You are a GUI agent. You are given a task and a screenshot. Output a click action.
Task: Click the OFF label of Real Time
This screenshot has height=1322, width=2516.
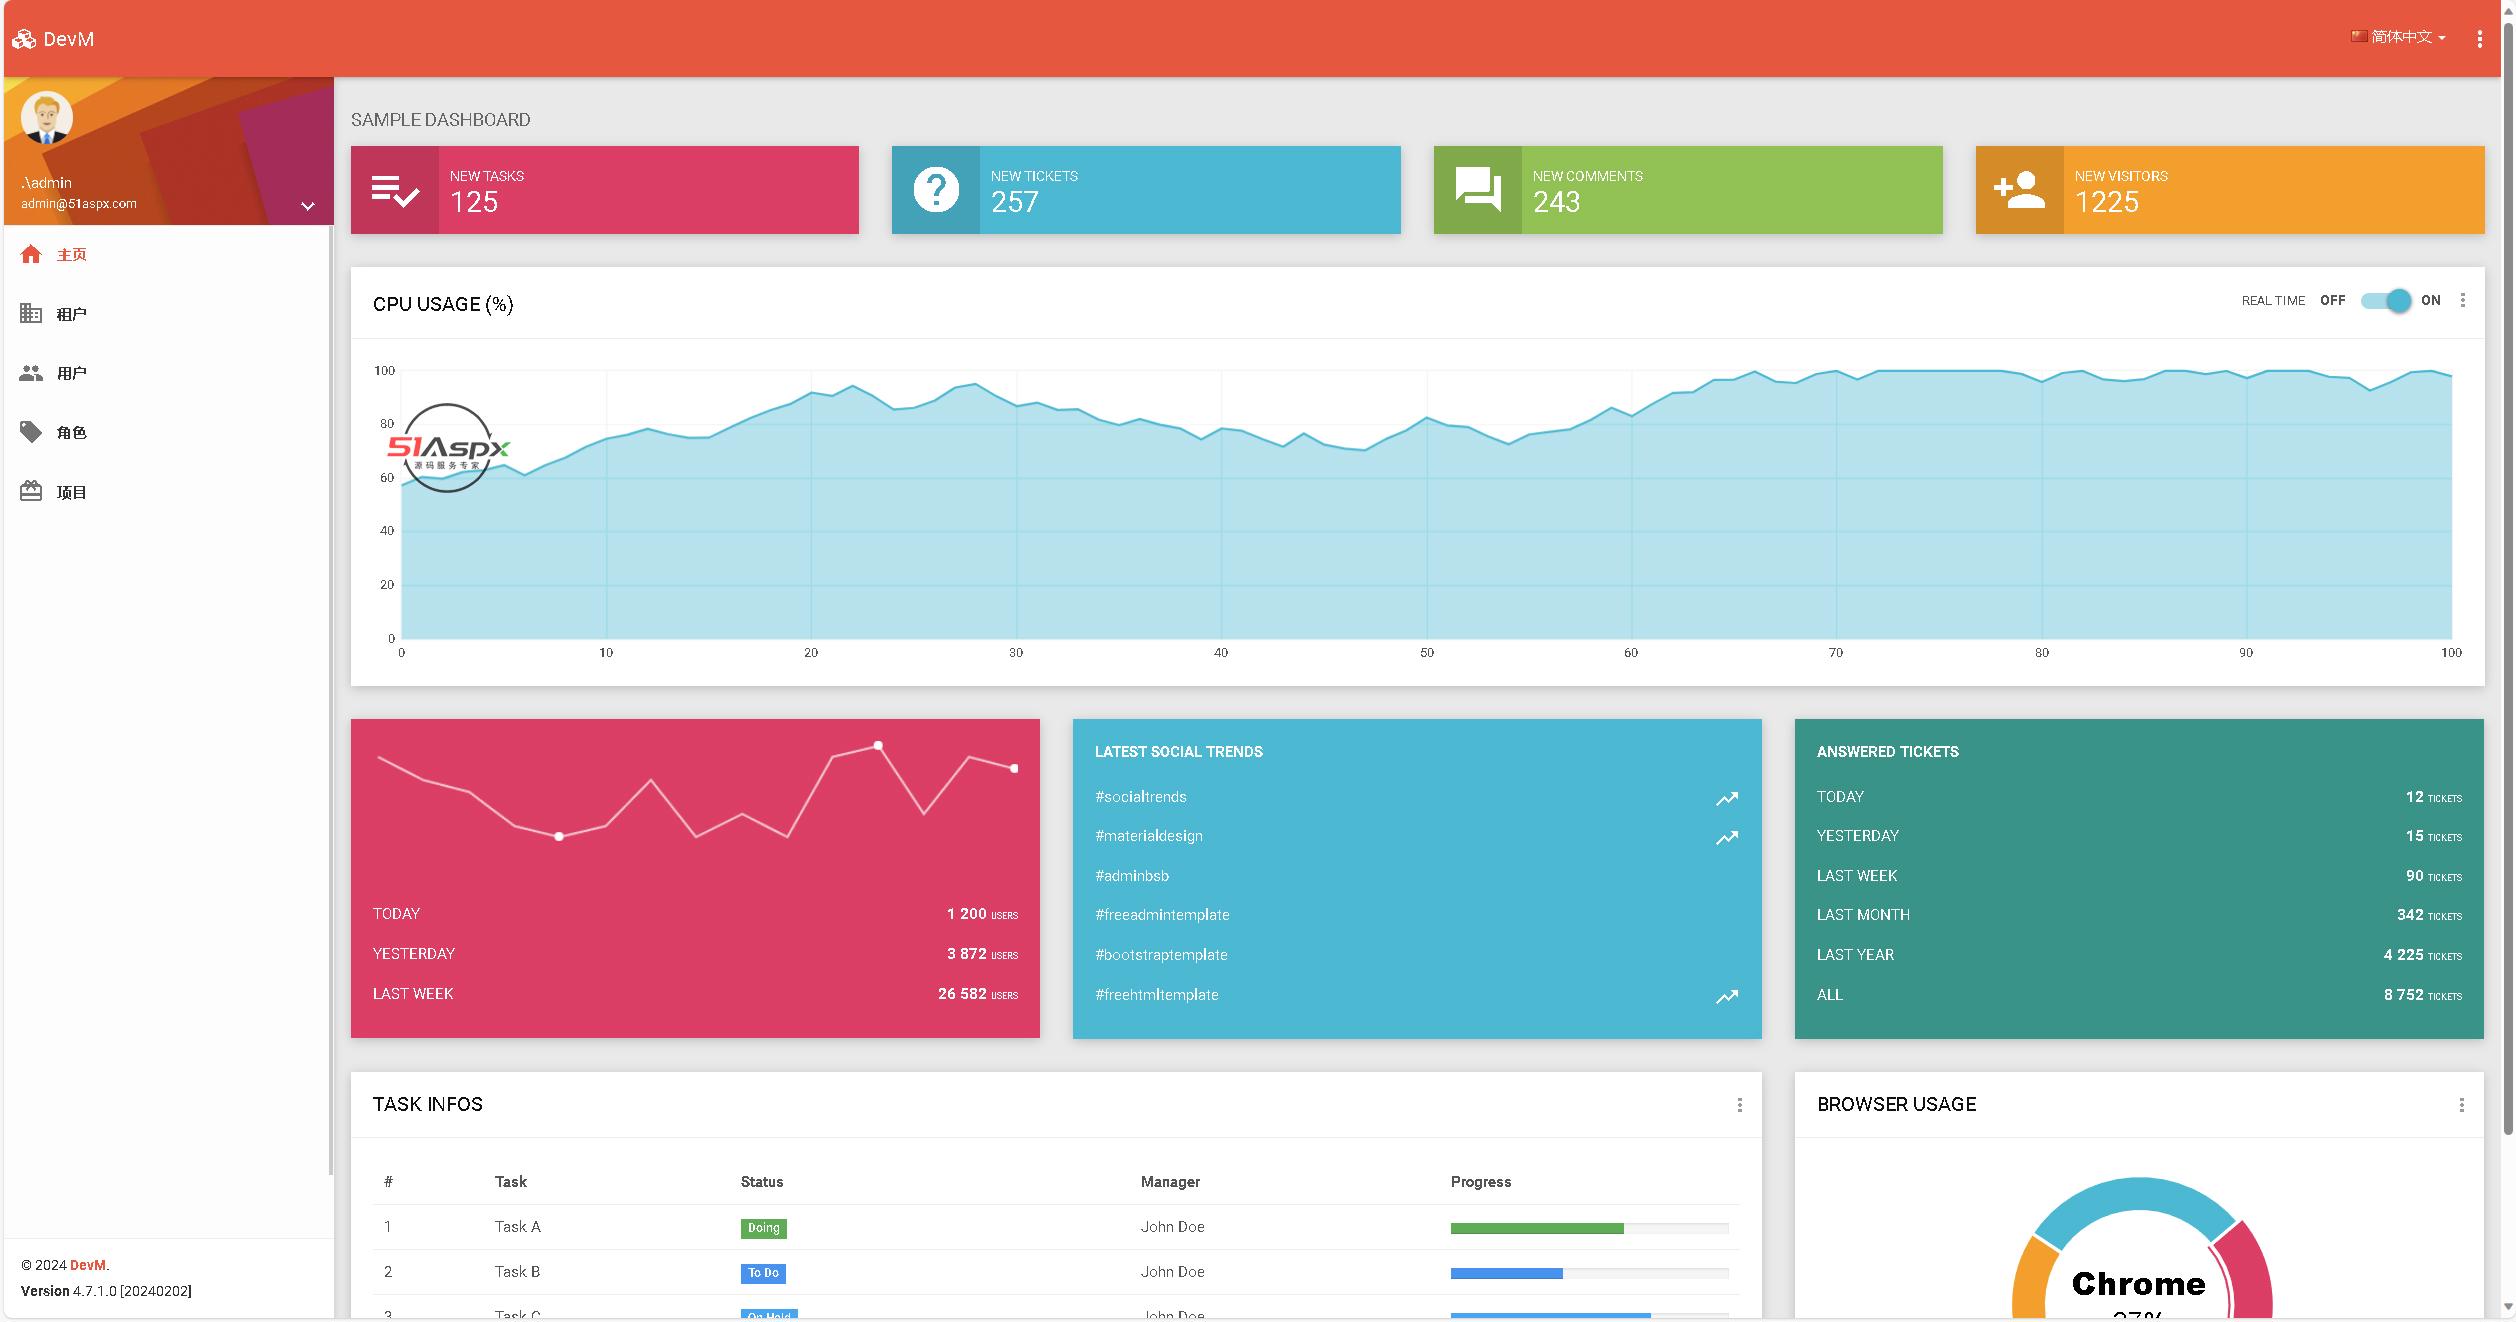tap(2332, 301)
